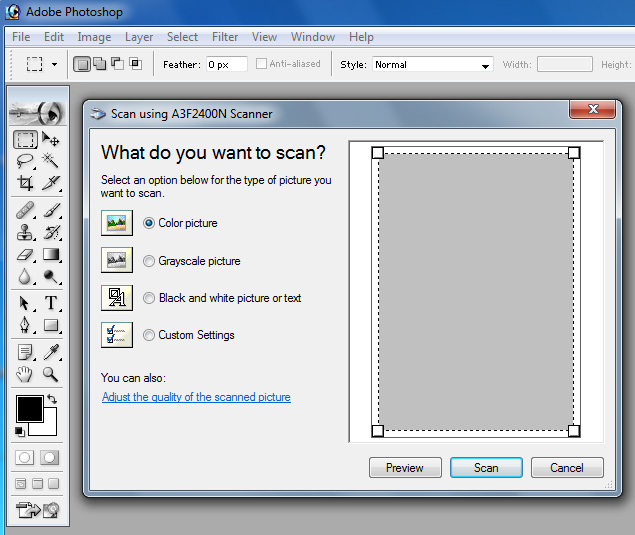Viewport: 635px width, 535px height.
Task: Choose Black and white picture or text
Action: (x=149, y=298)
